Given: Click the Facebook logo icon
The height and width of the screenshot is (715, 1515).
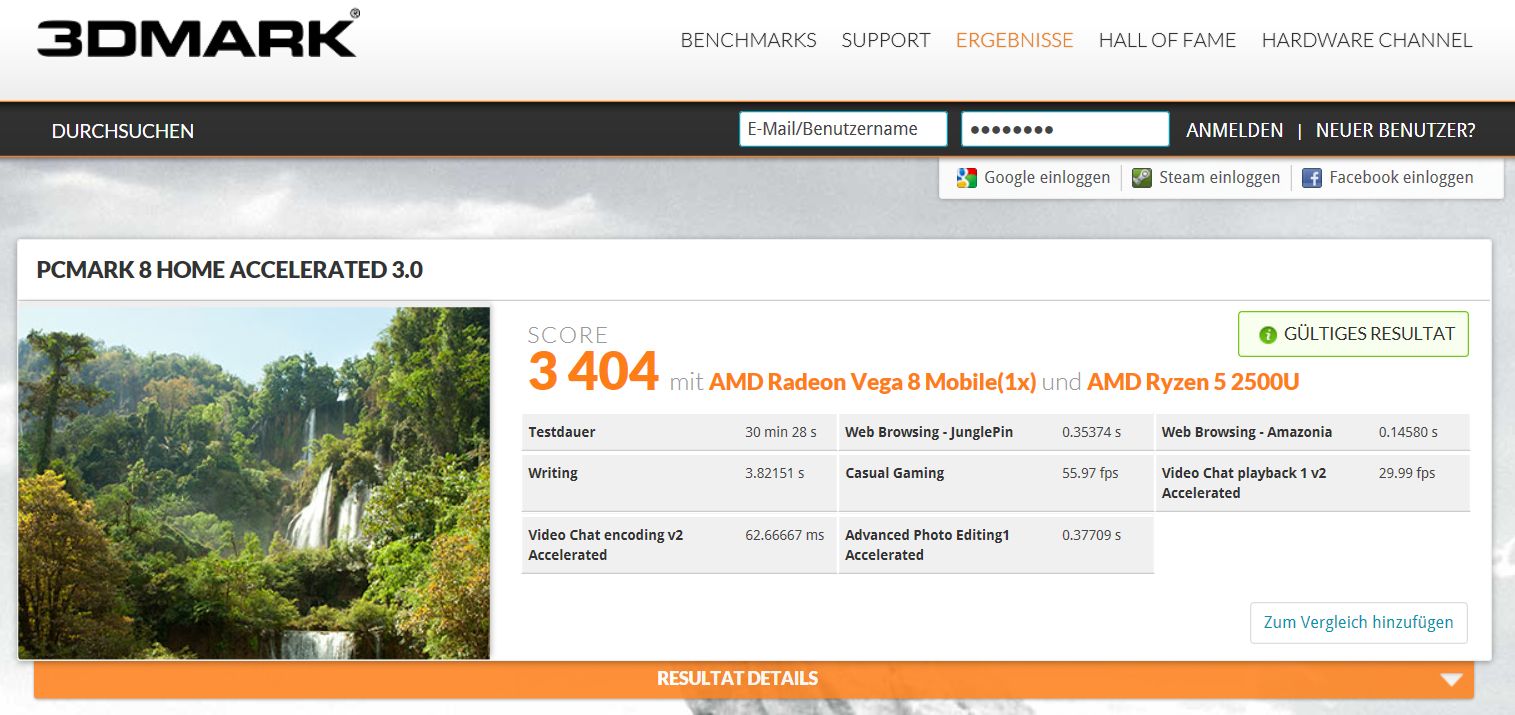Looking at the screenshot, I should pyautogui.click(x=1311, y=178).
